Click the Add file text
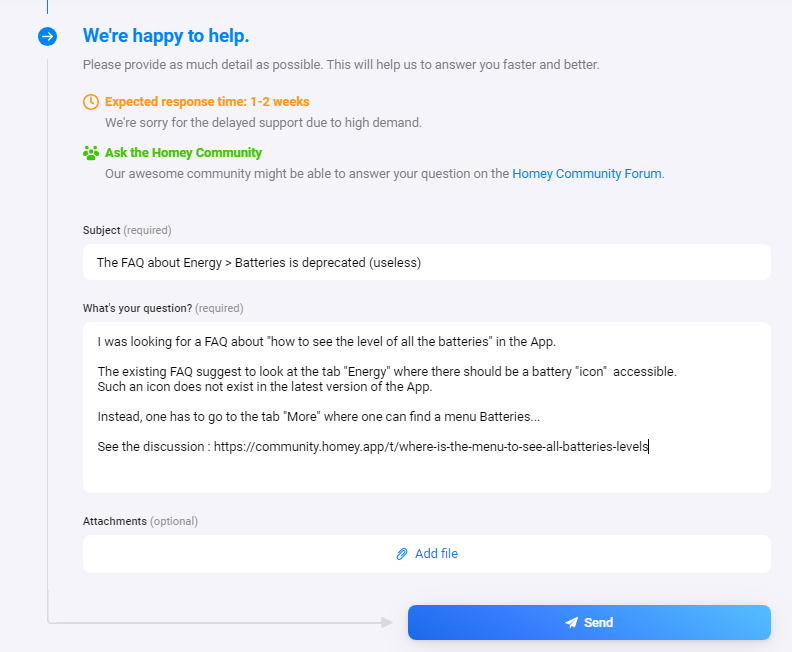This screenshot has height=652, width=792. [x=436, y=553]
